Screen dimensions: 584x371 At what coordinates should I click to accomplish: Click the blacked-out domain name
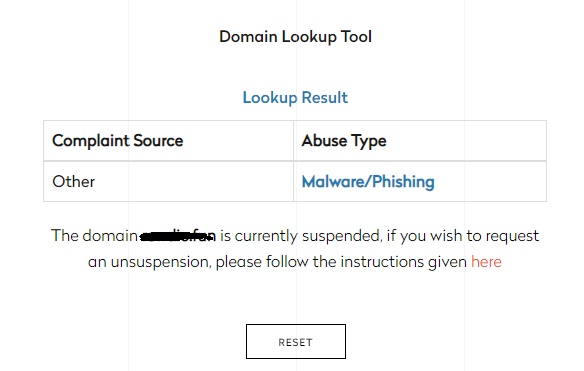coord(177,236)
